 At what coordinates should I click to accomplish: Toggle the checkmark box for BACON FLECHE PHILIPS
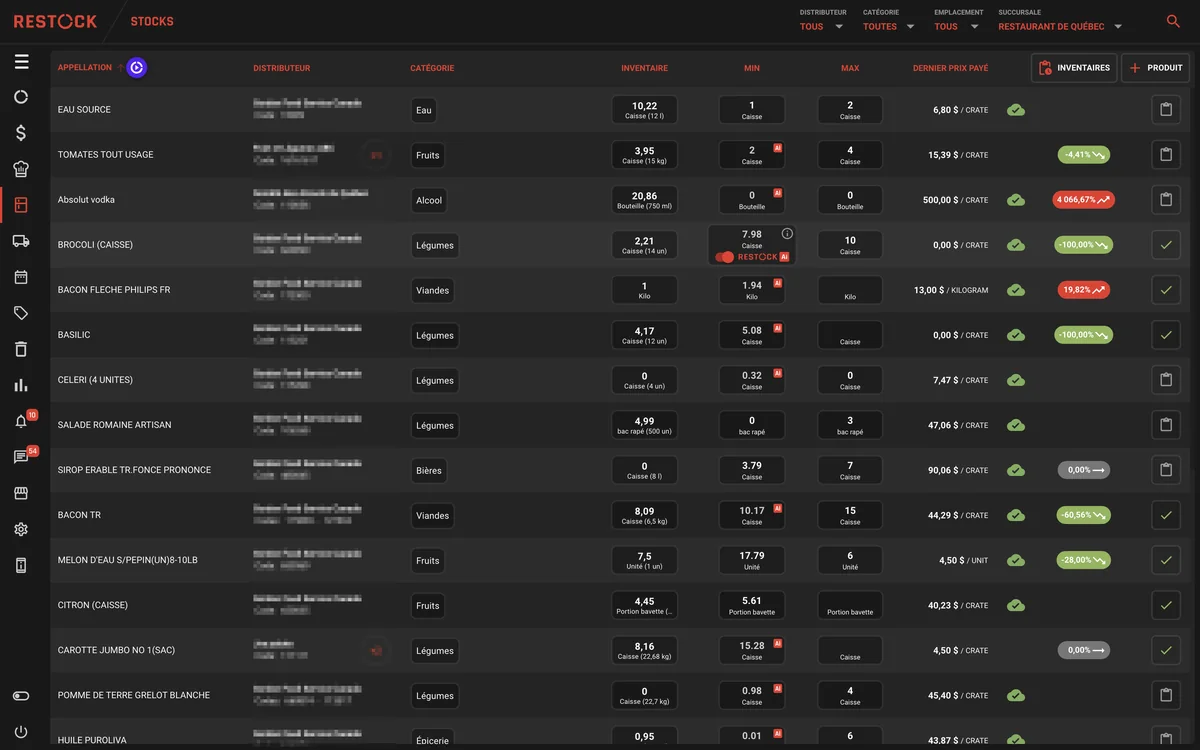click(1166, 290)
